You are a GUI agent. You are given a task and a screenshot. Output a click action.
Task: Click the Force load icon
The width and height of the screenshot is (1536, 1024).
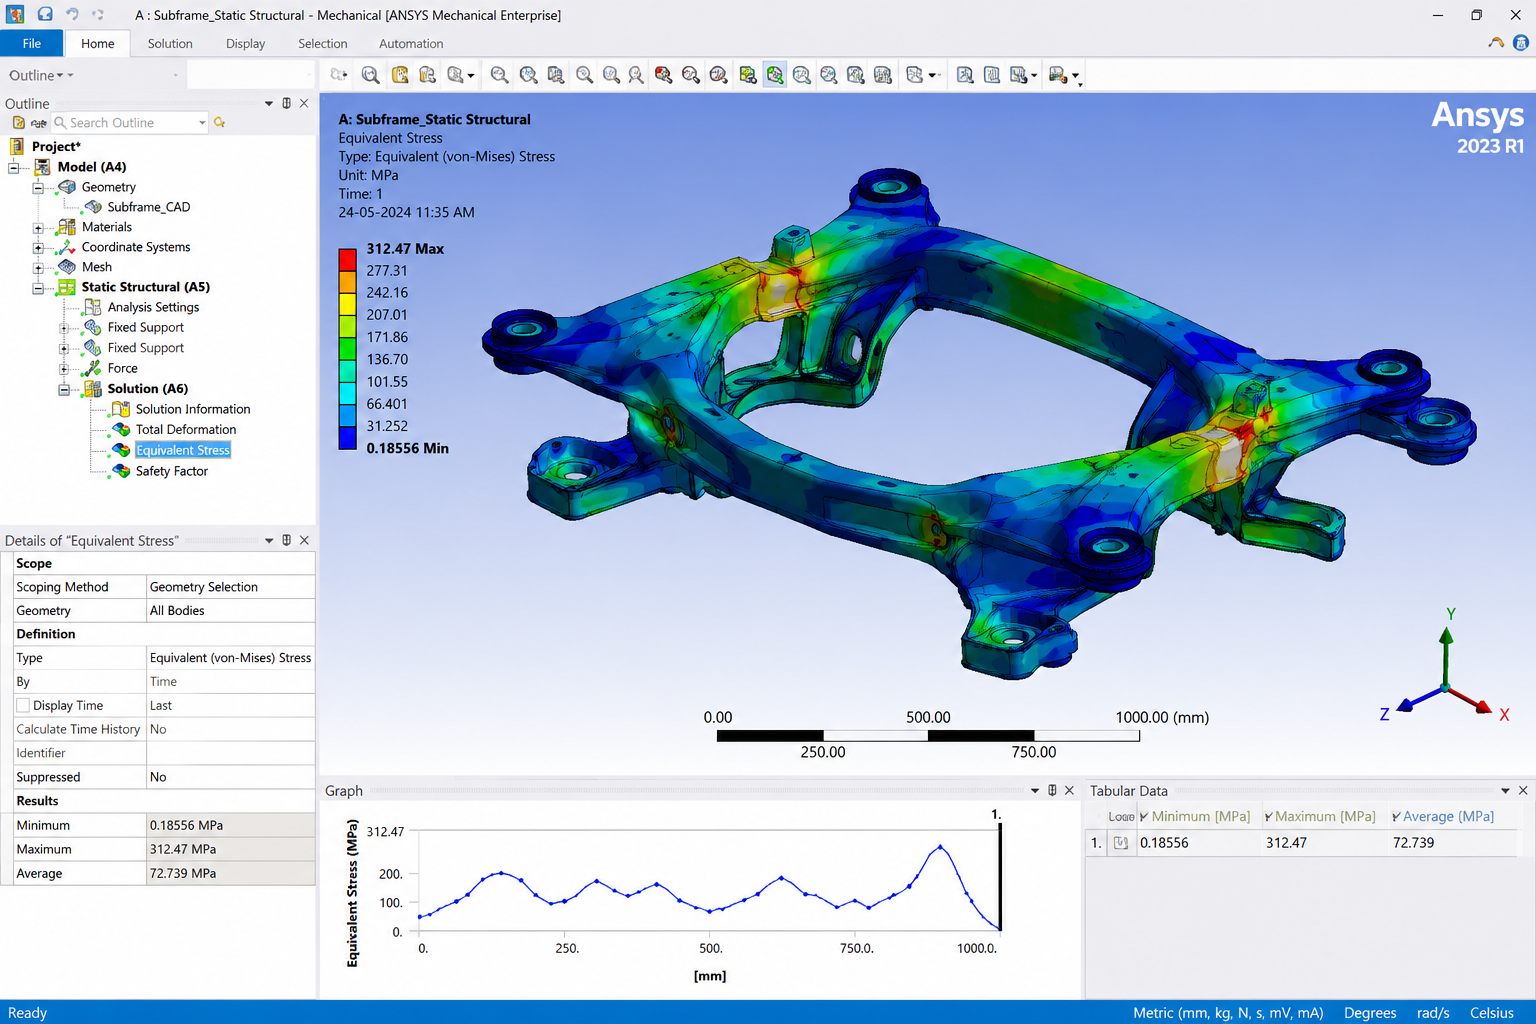click(93, 368)
